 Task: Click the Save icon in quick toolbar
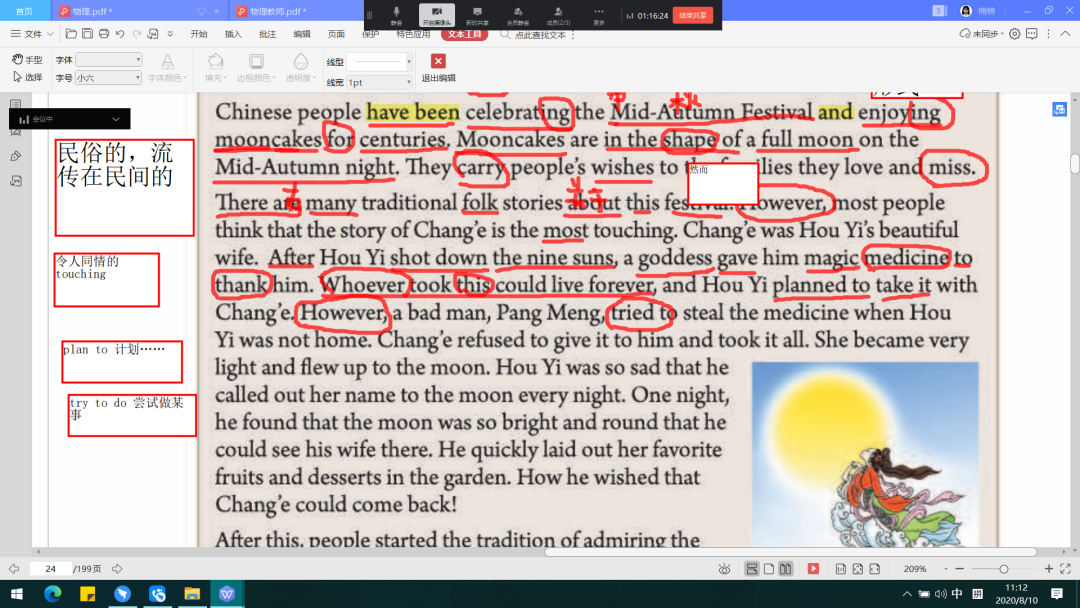tap(87, 34)
